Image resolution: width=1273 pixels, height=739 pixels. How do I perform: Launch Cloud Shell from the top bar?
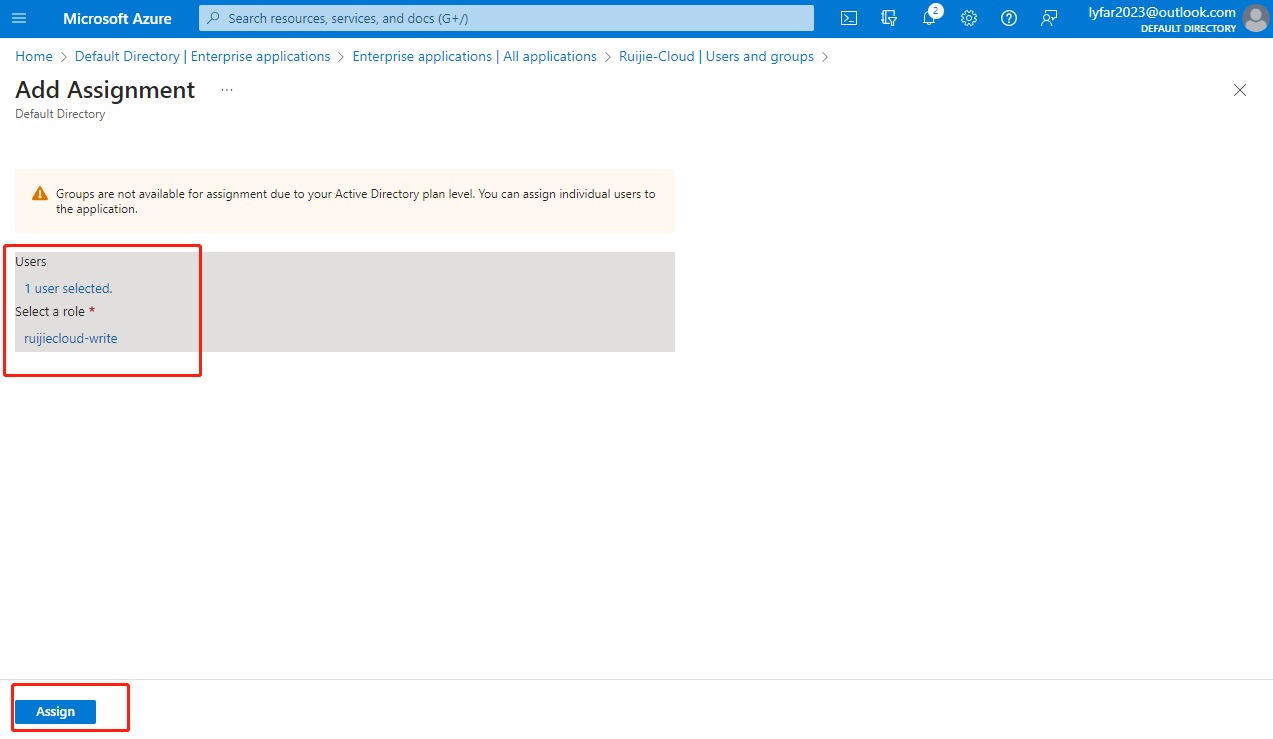pos(848,18)
